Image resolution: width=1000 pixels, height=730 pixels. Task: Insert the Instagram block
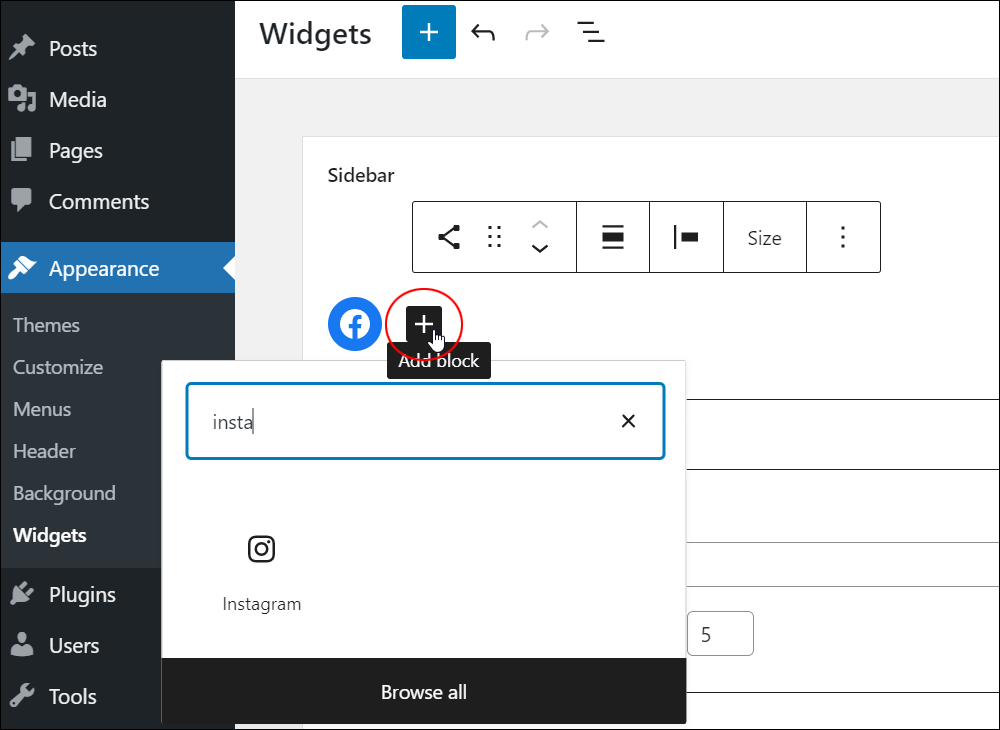tap(261, 573)
